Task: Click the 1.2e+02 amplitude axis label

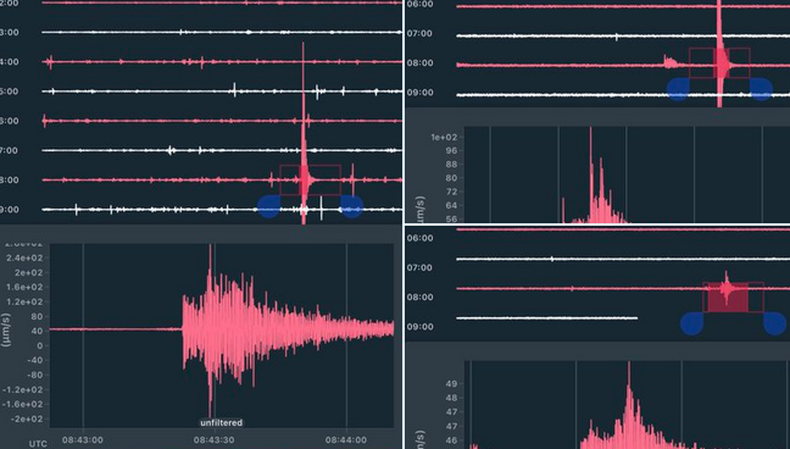Action: click(25, 302)
